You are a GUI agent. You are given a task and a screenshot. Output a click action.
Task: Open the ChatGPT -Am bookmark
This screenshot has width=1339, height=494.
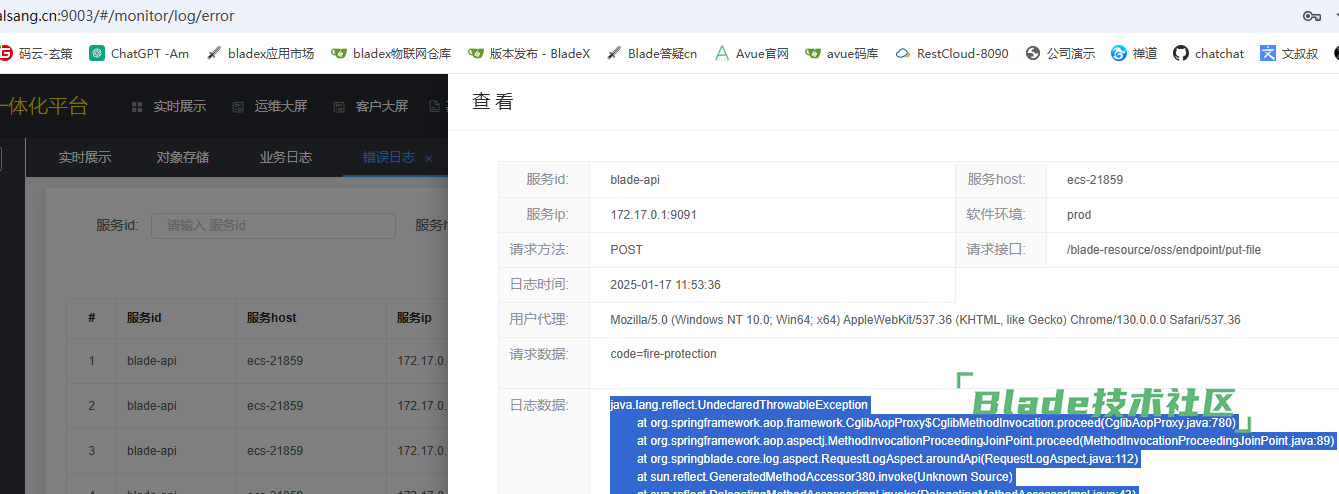(x=139, y=53)
